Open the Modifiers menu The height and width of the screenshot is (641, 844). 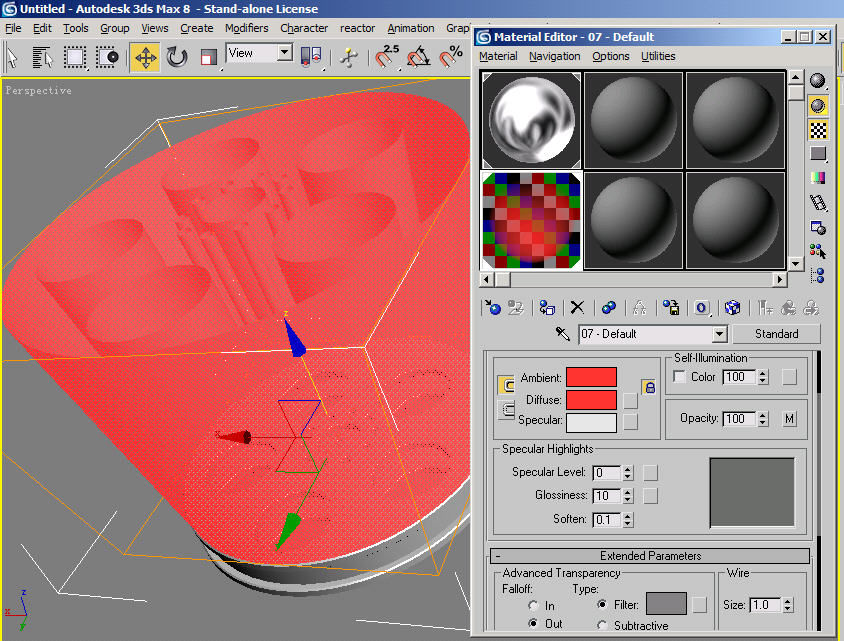coord(246,28)
